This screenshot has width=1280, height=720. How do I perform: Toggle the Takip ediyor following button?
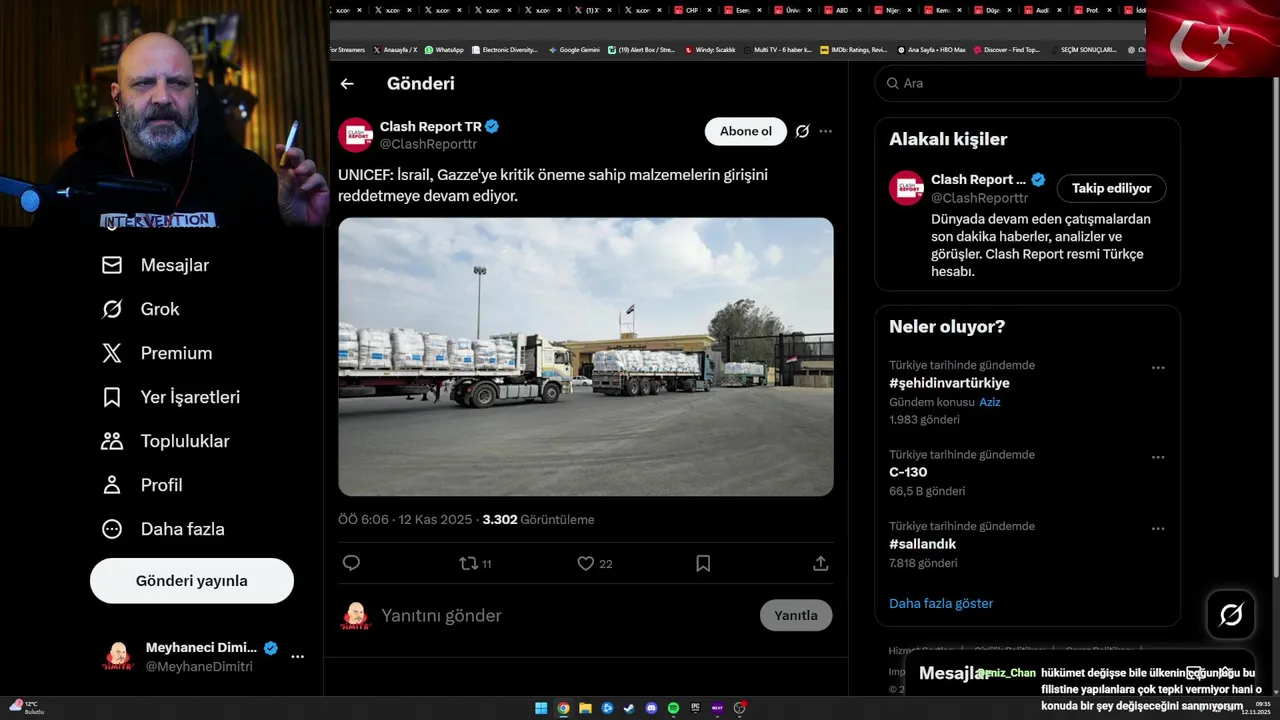(x=1111, y=188)
